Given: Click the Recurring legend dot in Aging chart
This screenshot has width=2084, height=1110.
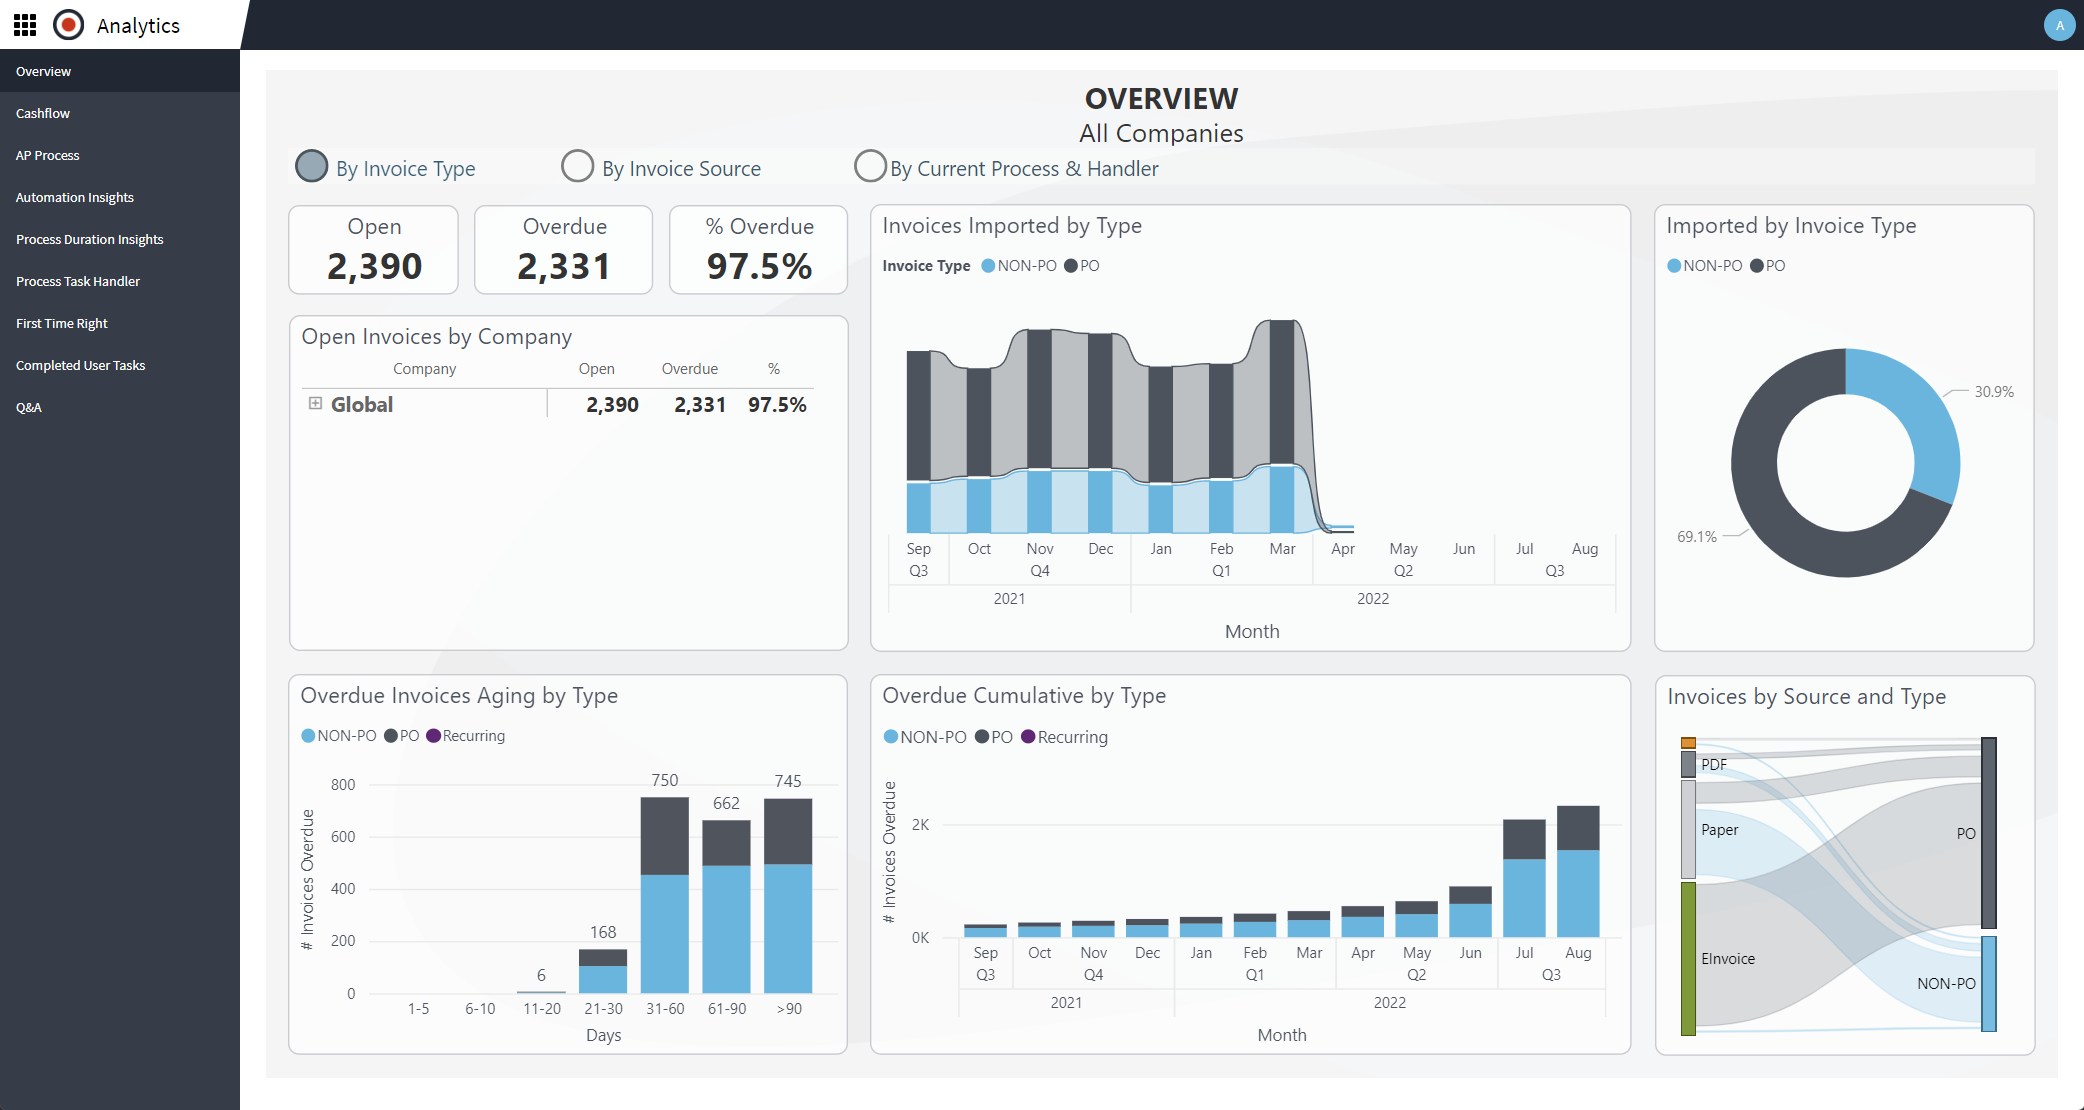Looking at the screenshot, I should click(433, 736).
